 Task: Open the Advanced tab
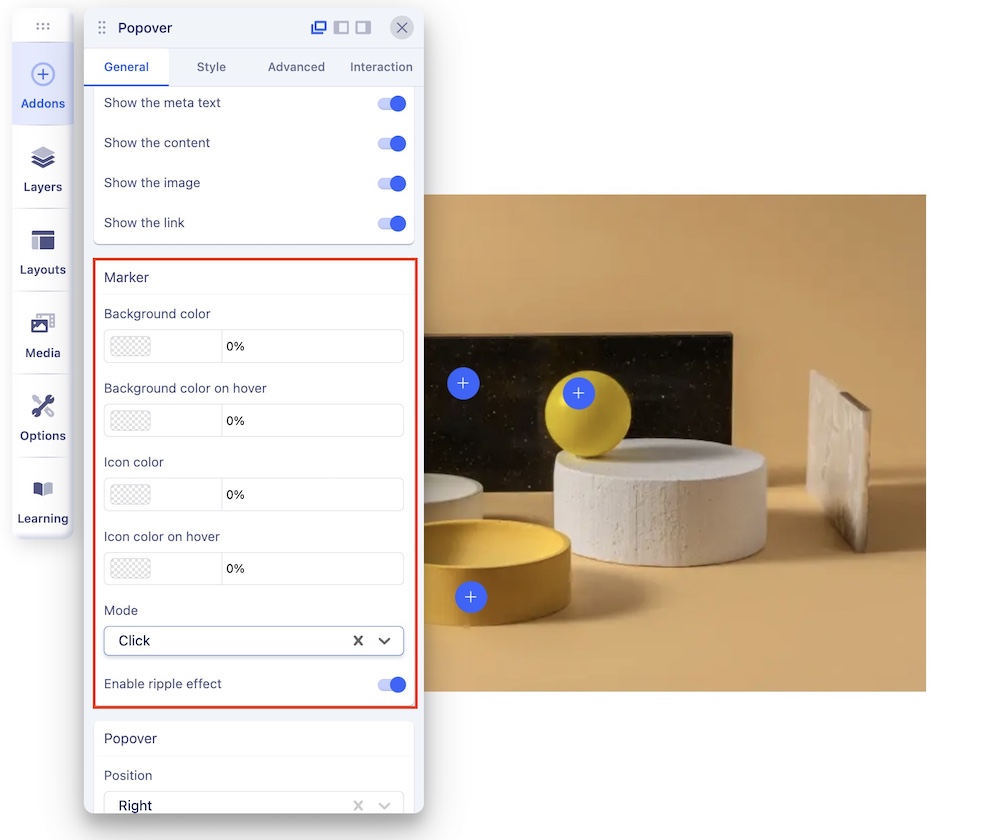[x=296, y=67]
